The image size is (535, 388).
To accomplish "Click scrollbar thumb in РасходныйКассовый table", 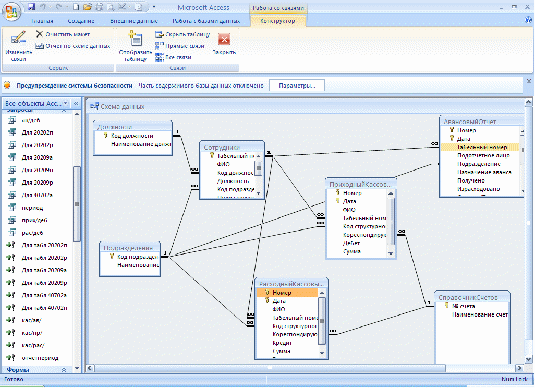I will [322, 321].
